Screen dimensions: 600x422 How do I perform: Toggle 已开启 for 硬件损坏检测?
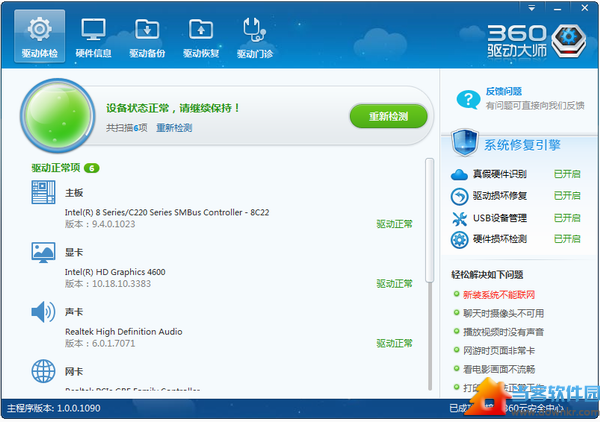(x=567, y=239)
